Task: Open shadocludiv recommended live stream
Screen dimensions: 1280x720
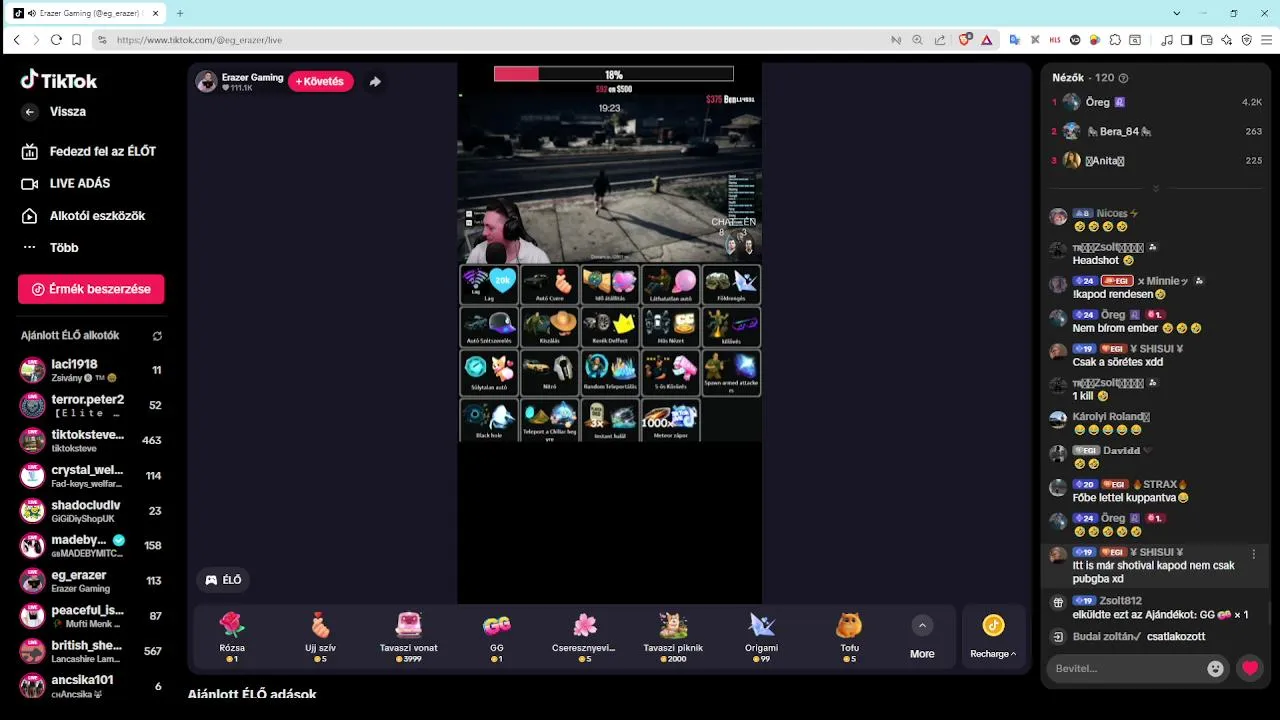Action: point(91,510)
